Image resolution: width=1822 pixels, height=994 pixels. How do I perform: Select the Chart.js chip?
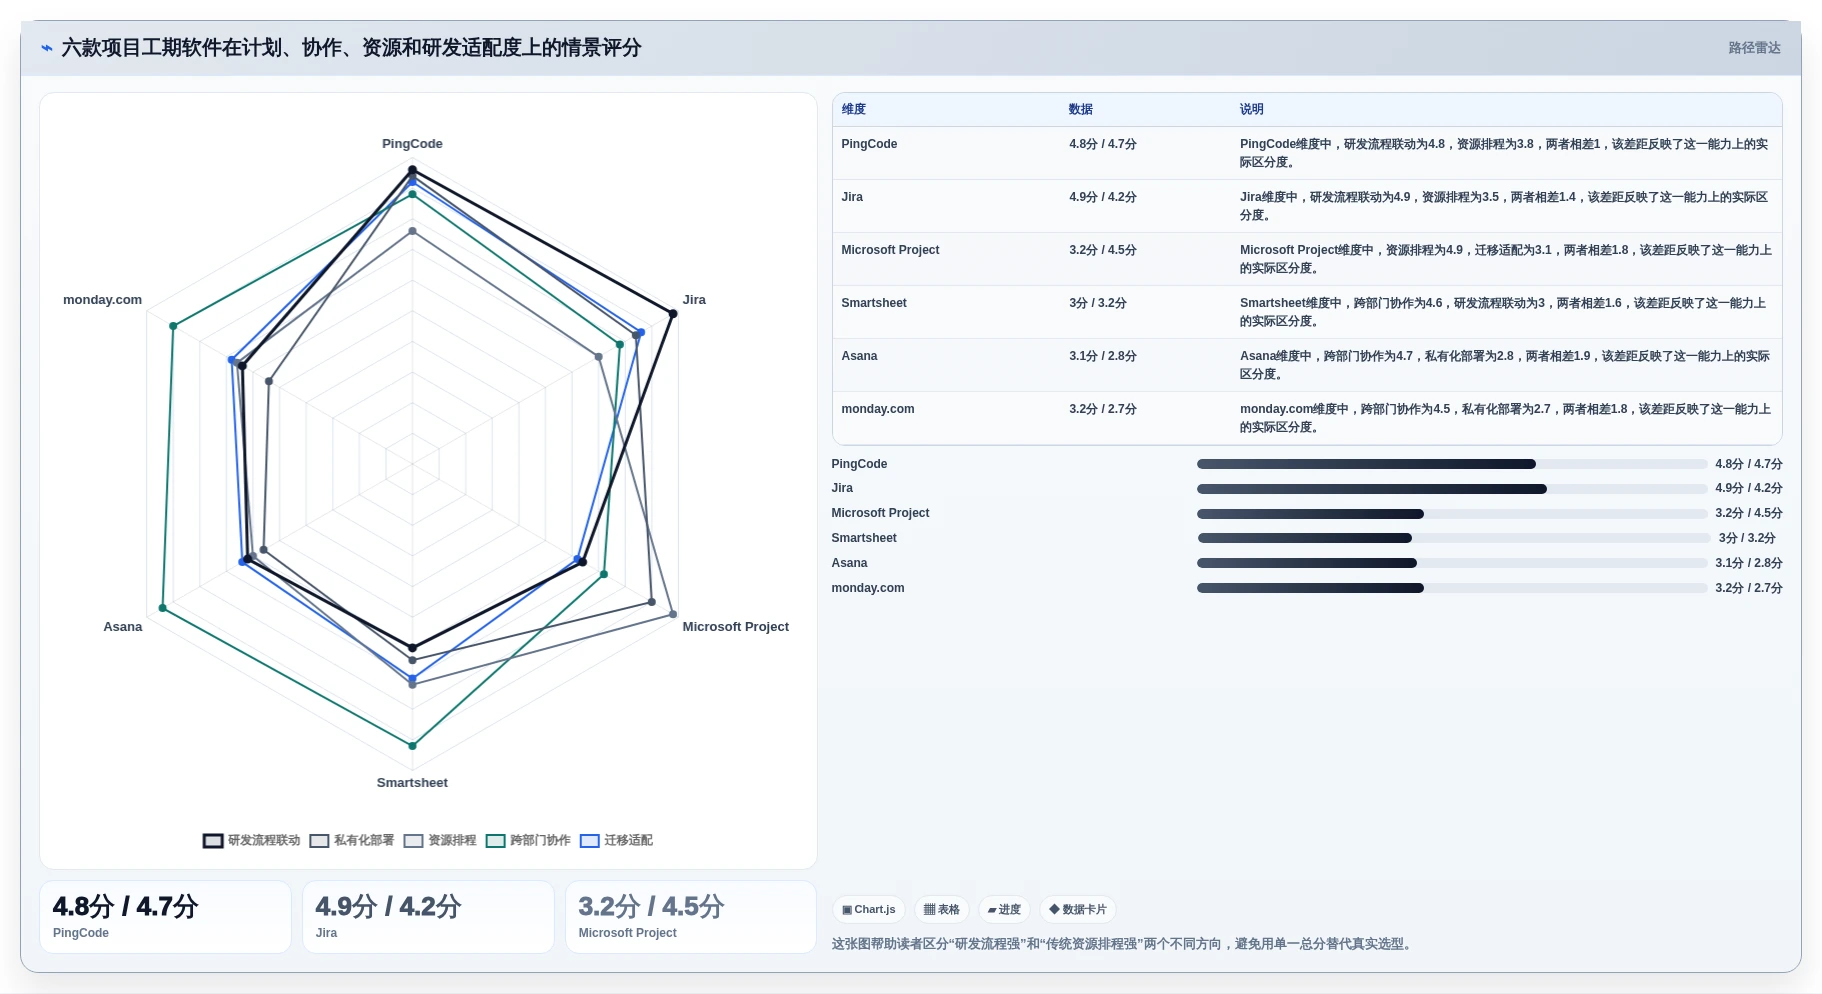[869, 910]
